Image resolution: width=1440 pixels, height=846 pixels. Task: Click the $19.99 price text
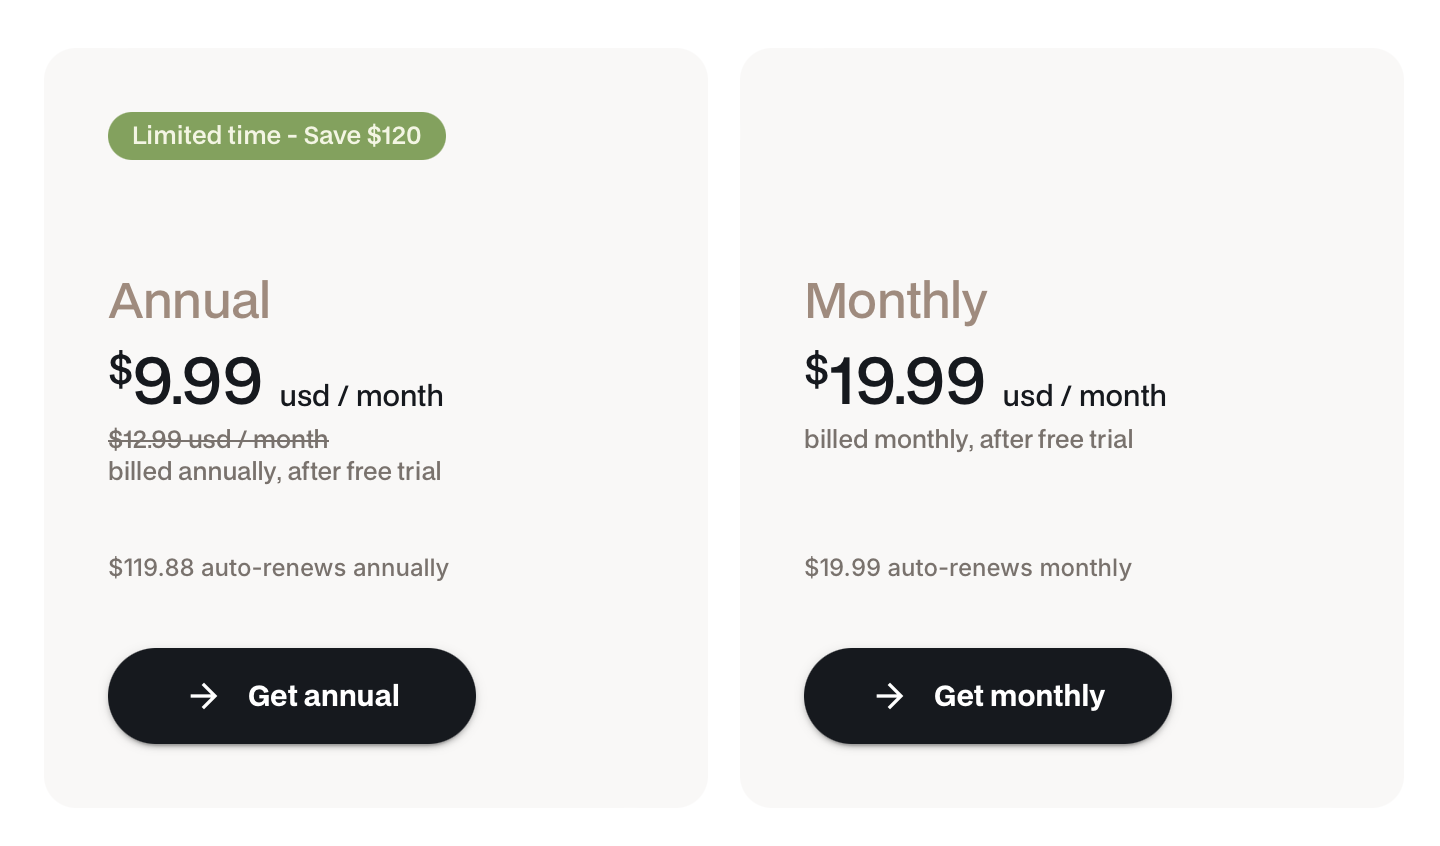tap(895, 380)
